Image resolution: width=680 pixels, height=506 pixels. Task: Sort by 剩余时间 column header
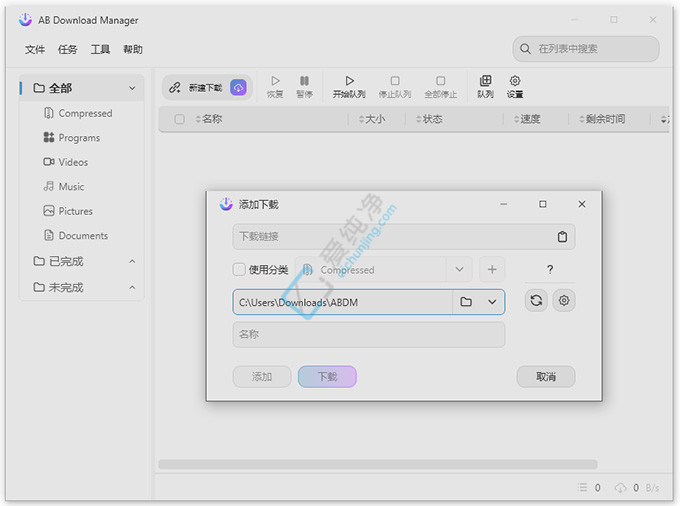602,119
